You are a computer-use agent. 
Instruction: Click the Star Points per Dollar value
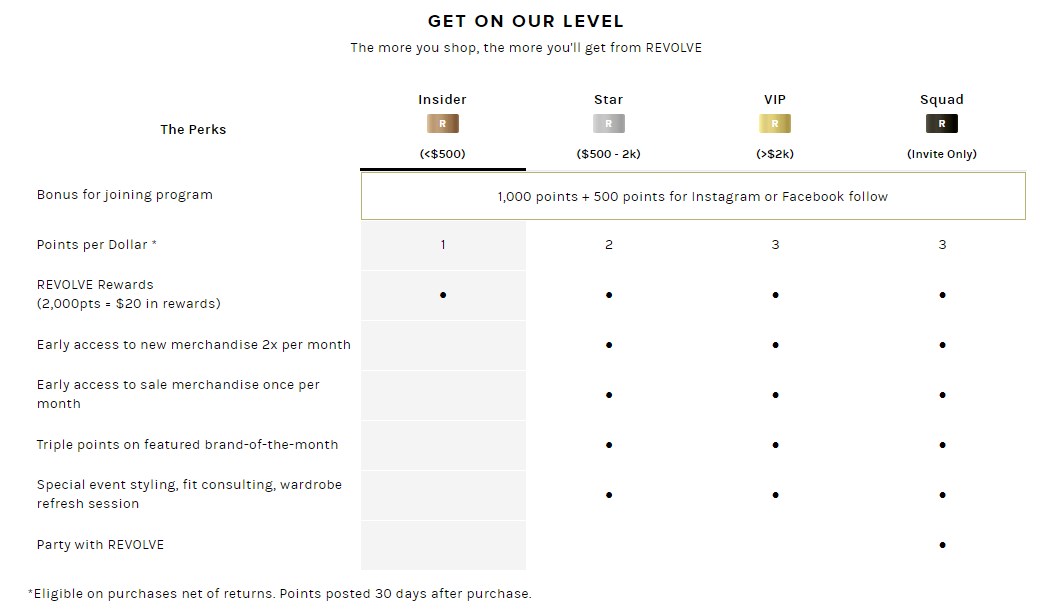609,245
